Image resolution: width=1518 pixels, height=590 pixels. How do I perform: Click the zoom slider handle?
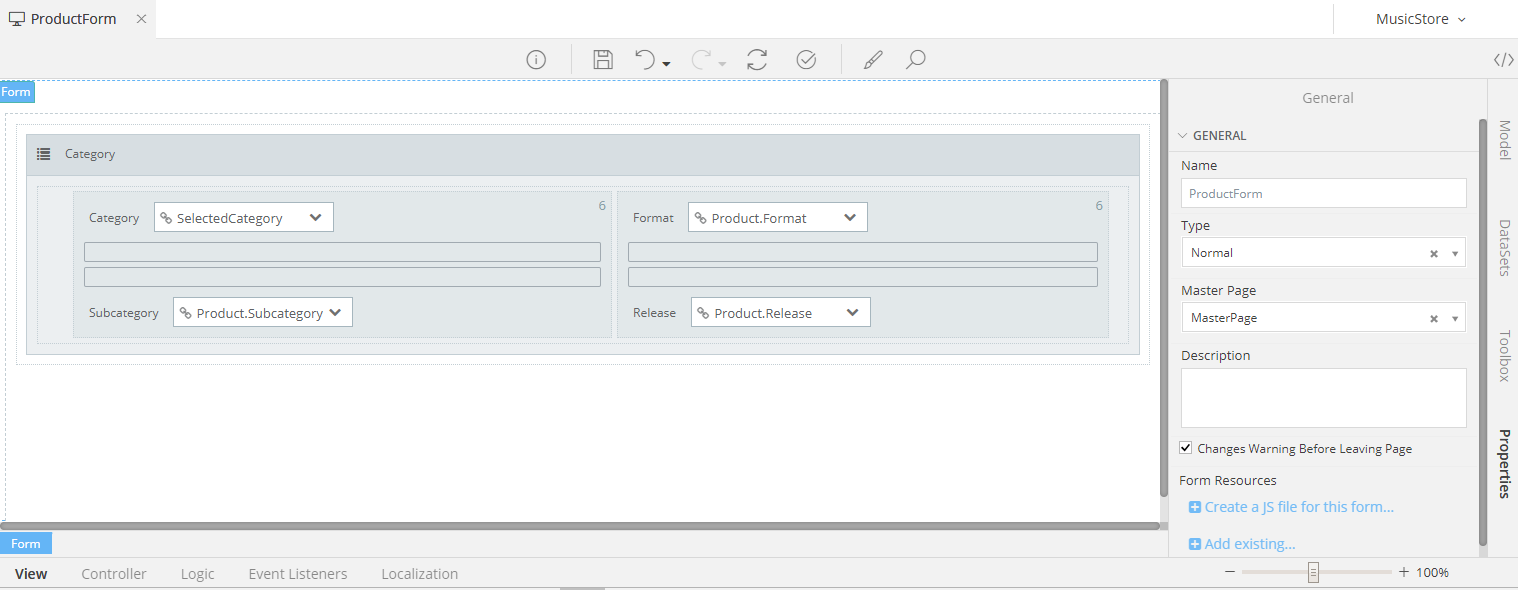click(x=1313, y=573)
